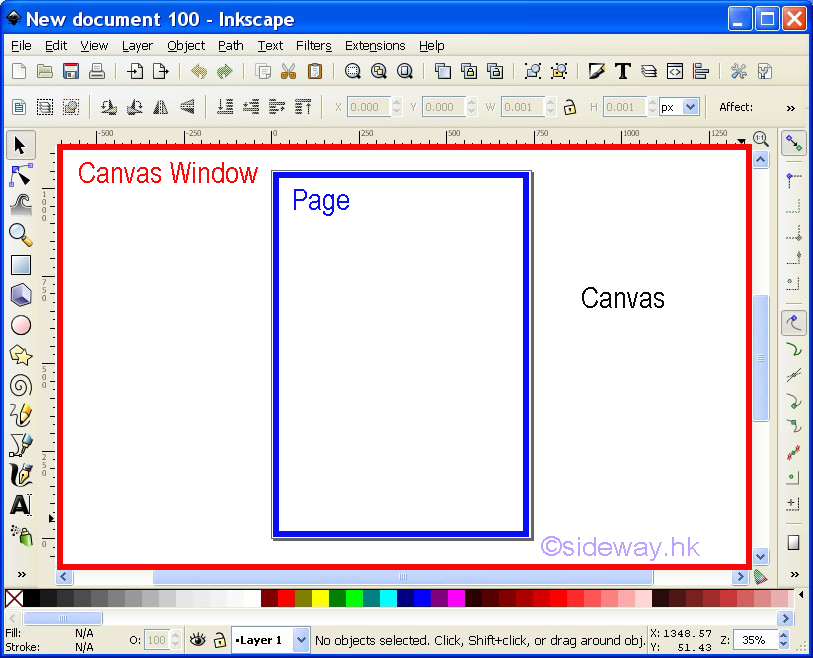
Task: Open the Path menu
Action: tap(231, 46)
